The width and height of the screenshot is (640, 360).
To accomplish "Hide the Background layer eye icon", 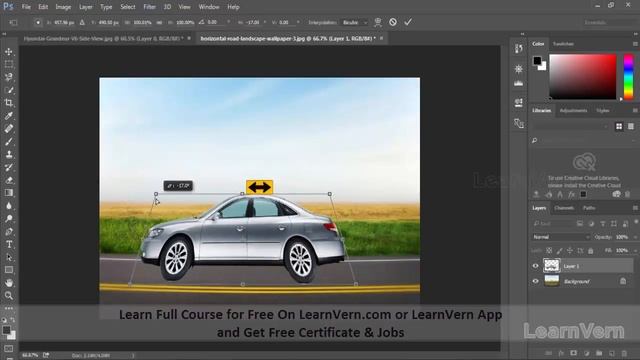I will click(536, 281).
